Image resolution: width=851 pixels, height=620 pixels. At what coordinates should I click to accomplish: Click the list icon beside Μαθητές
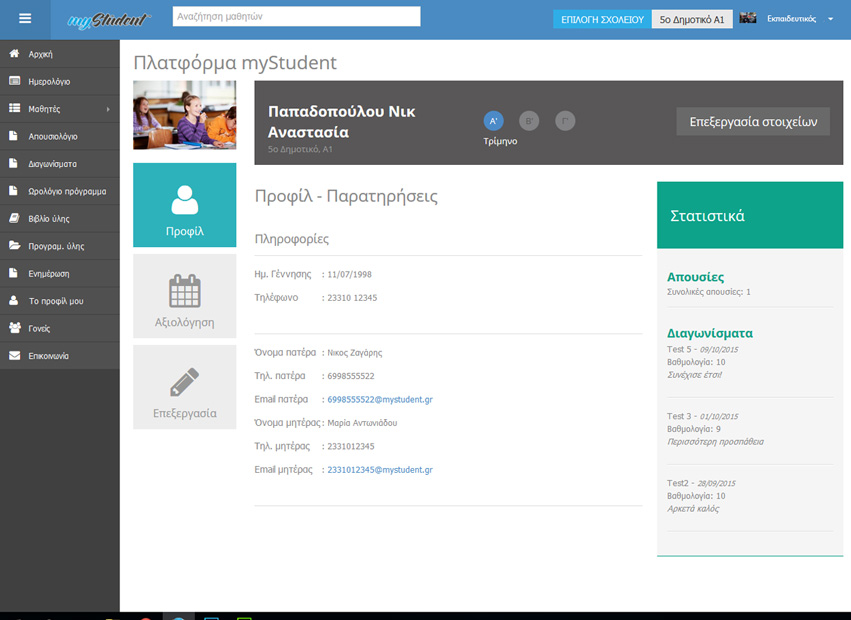pyautogui.click(x=14, y=108)
